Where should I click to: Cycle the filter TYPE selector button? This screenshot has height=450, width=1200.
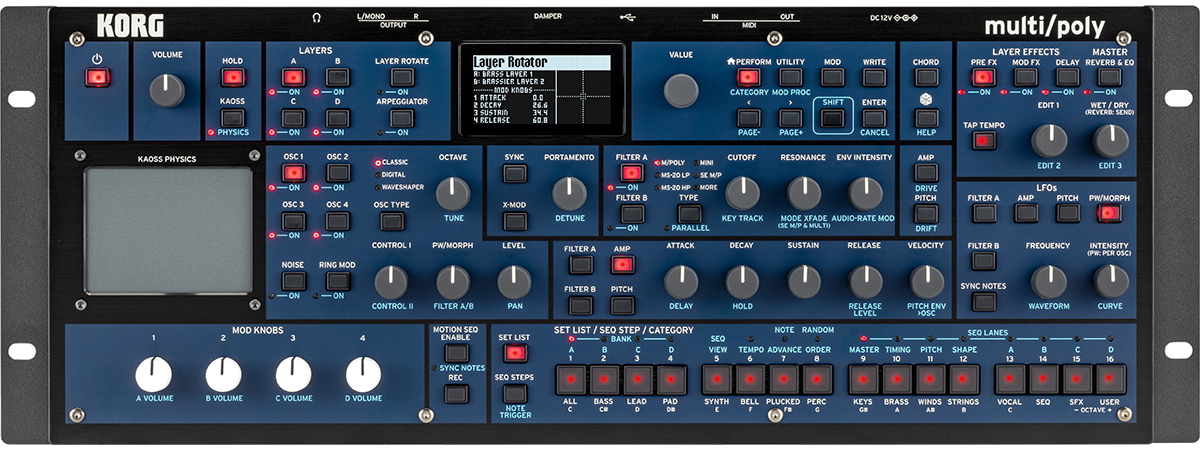689,213
